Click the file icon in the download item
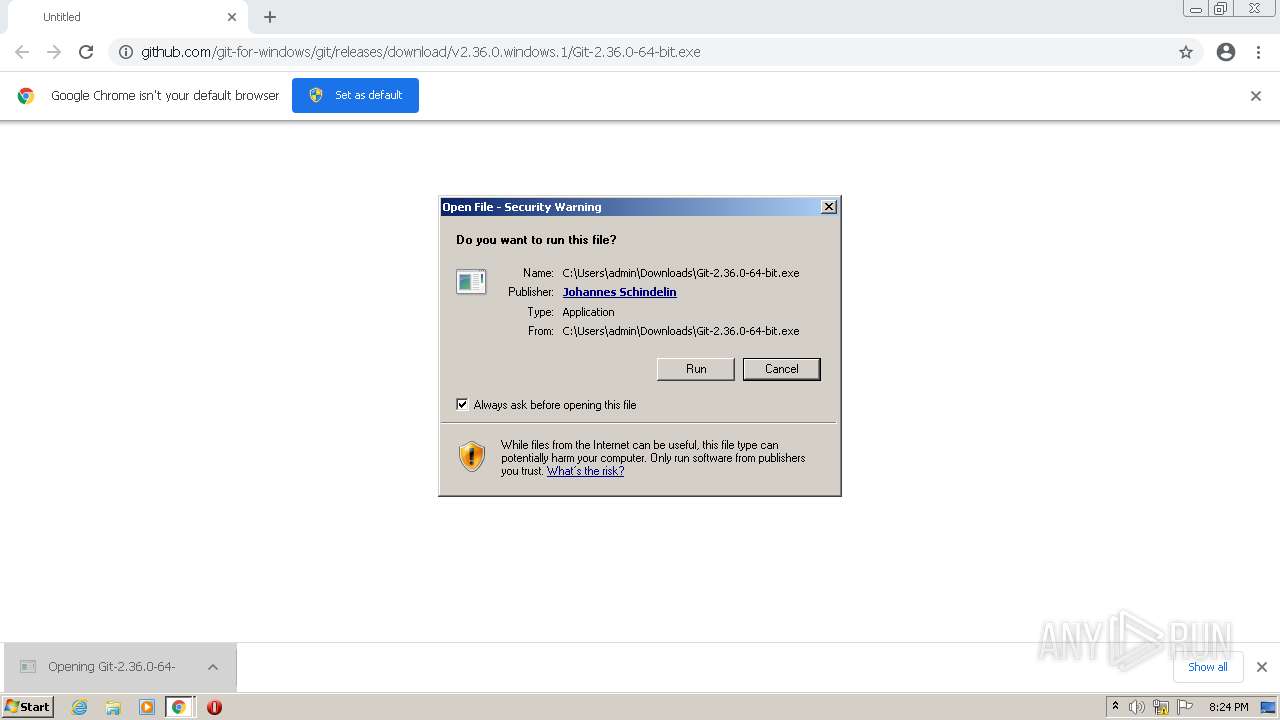 28,667
